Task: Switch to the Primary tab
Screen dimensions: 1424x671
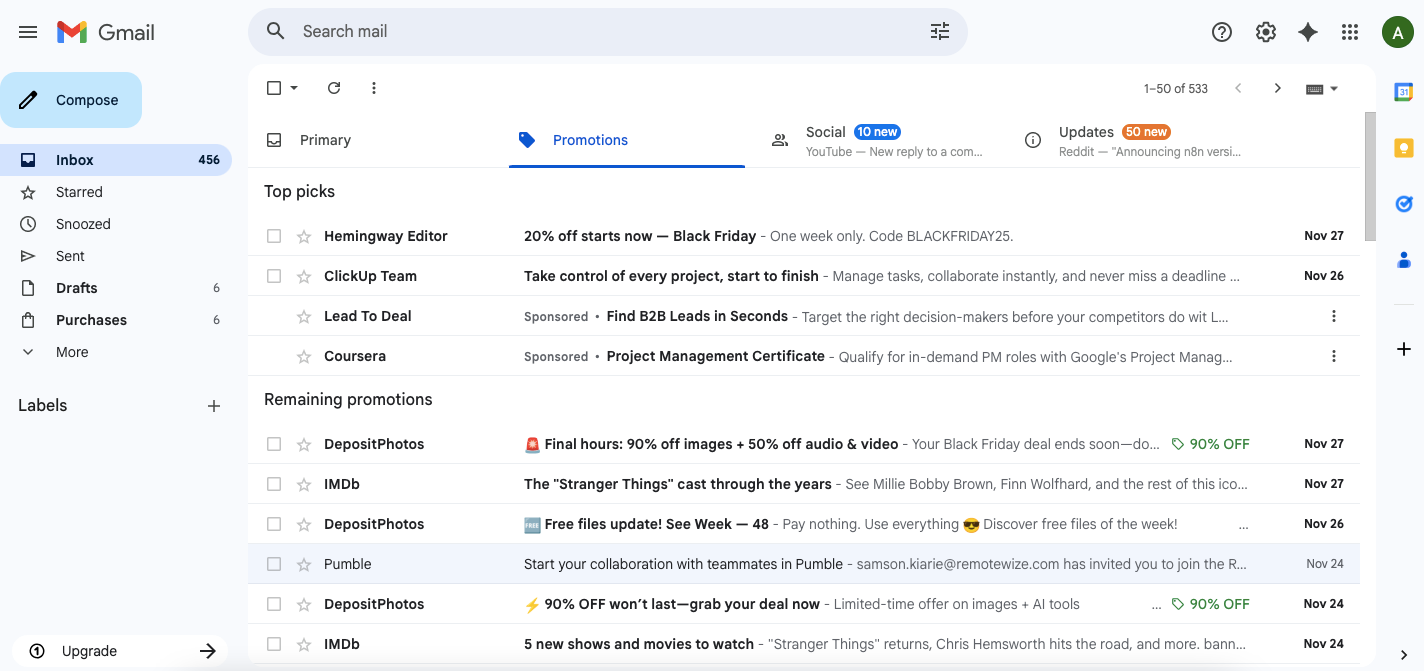Action: 327,140
